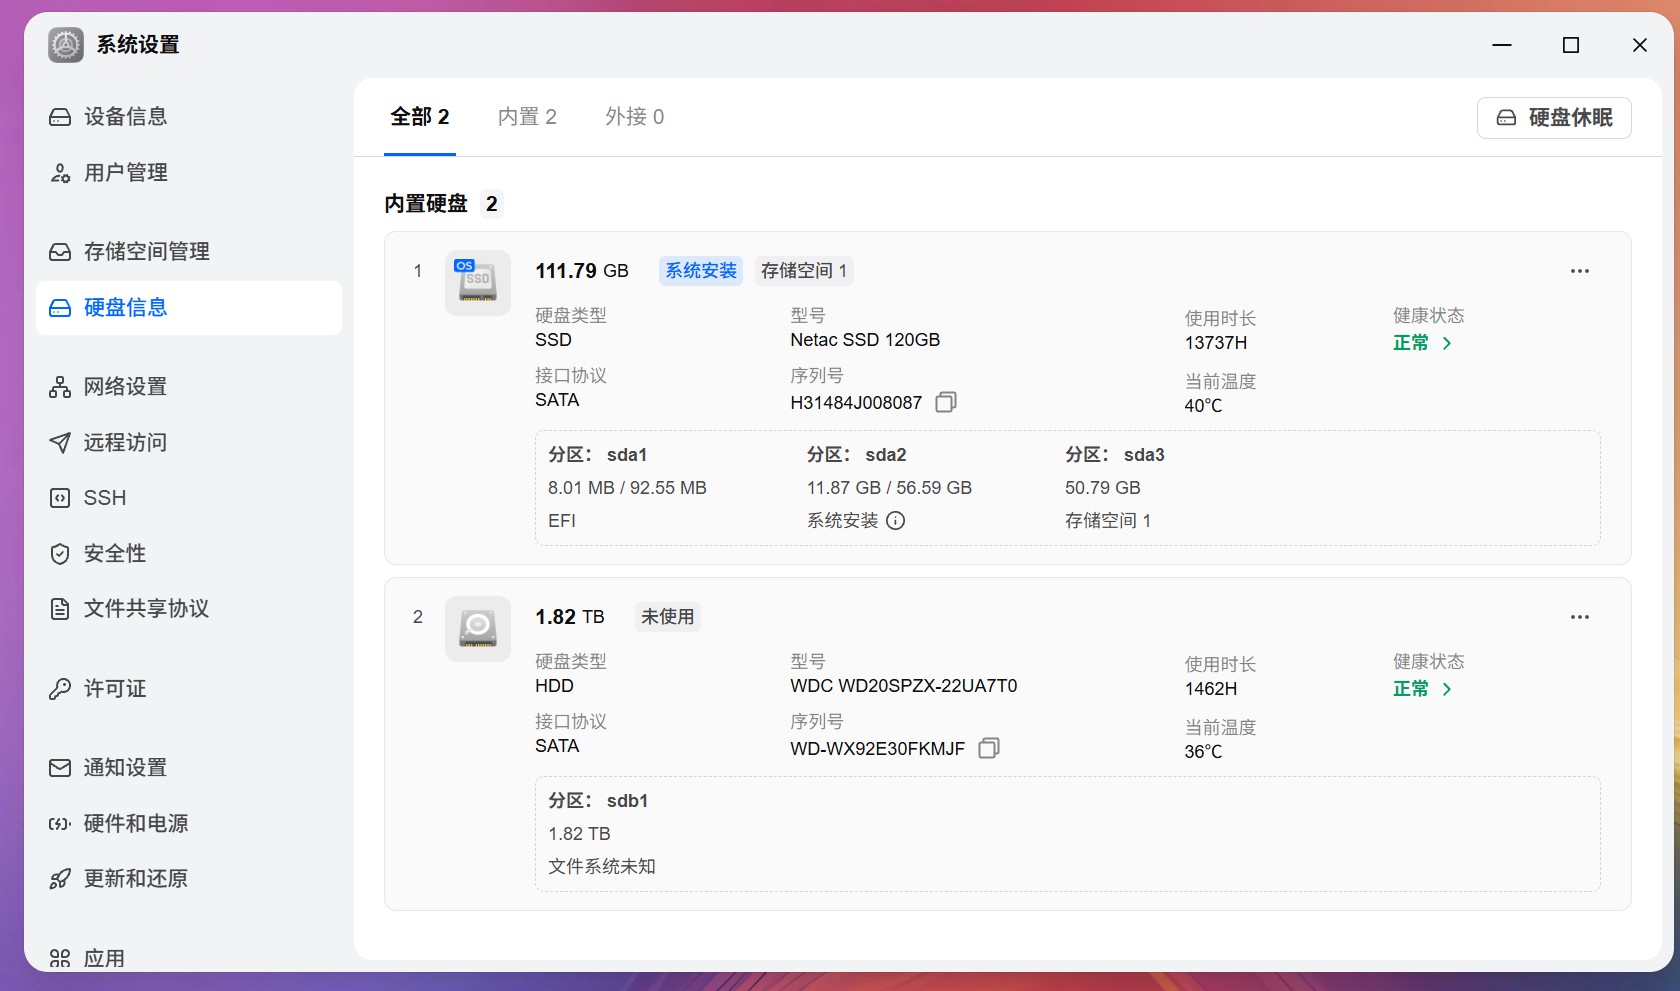This screenshot has height=991, width=1680.
Task: Click the model text WDC WD20SPZX-22UA7T0
Action: pos(904,686)
